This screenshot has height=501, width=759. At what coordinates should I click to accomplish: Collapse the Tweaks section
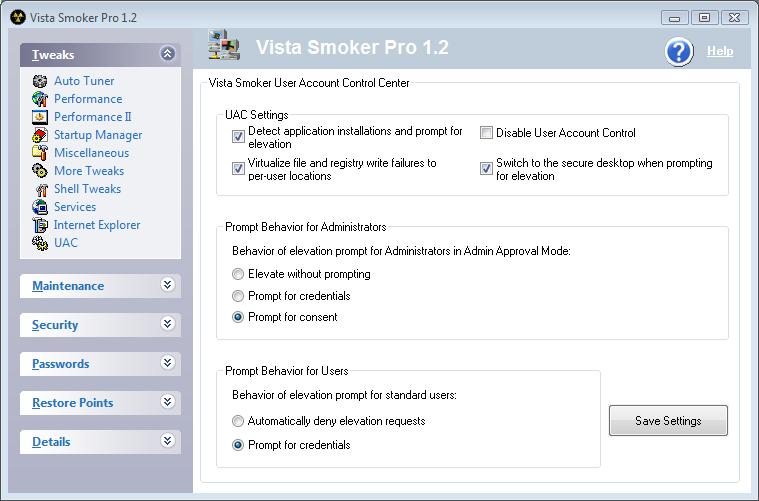[167, 55]
